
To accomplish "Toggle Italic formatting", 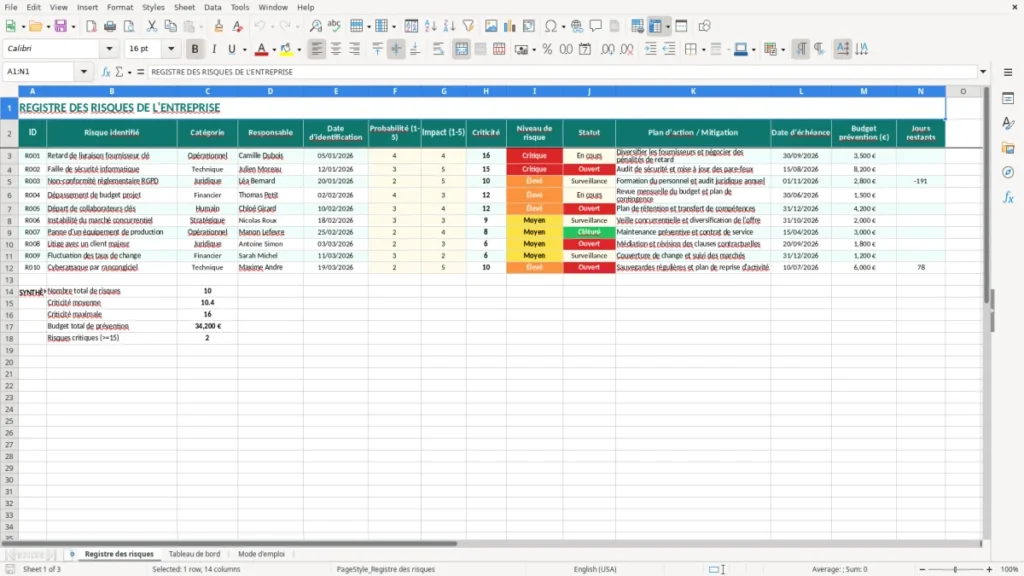I will coord(214,49).
